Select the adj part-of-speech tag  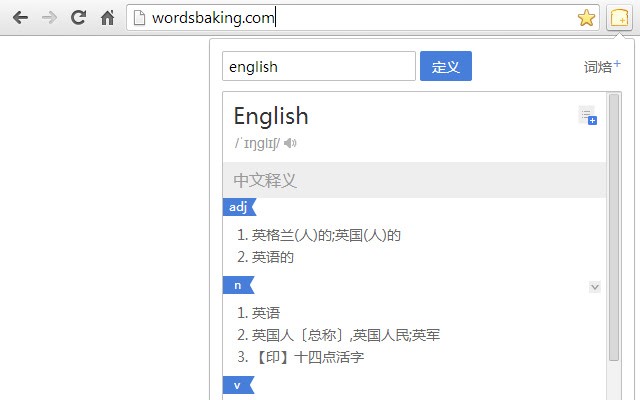tap(238, 207)
